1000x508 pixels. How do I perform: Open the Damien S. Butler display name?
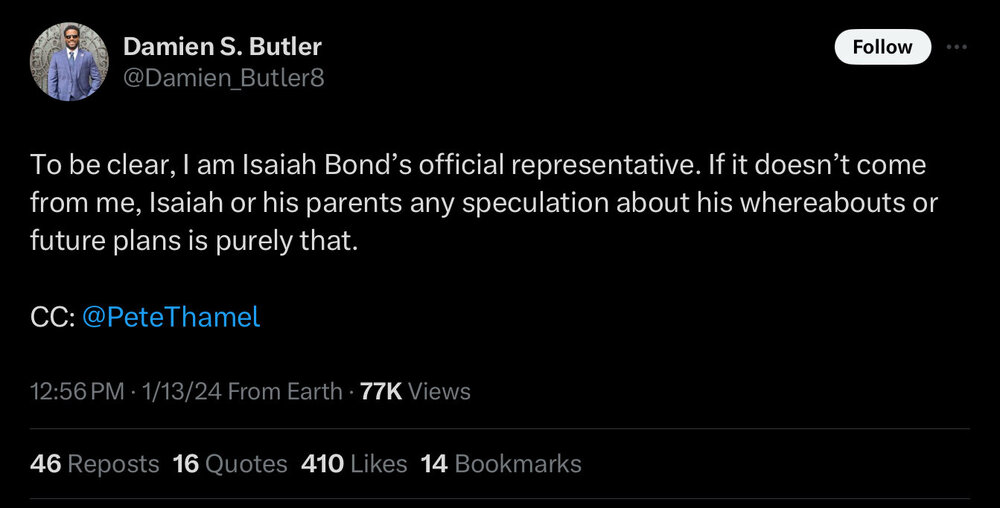point(222,46)
